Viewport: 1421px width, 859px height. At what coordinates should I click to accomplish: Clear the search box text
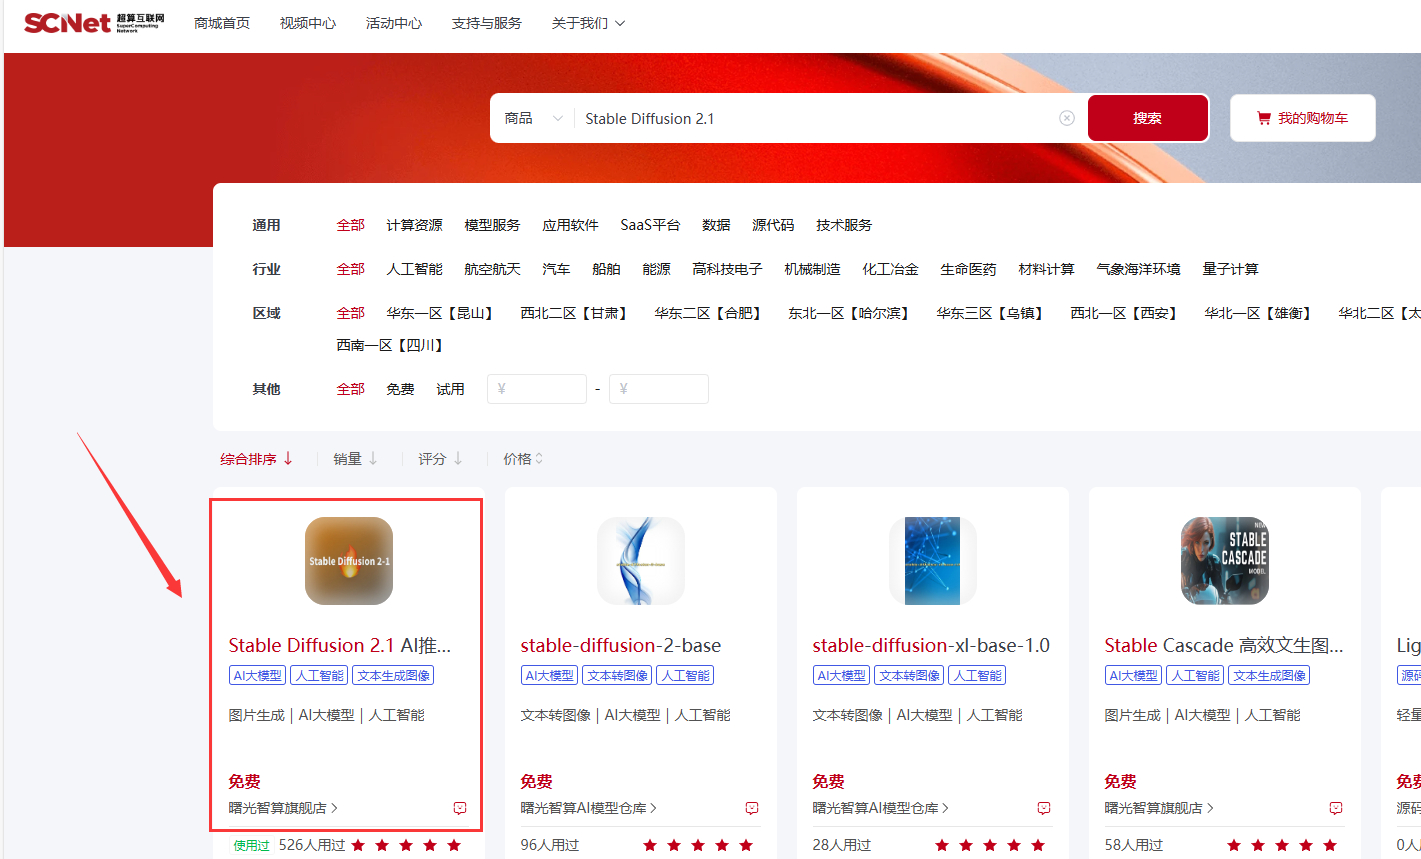[x=1067, y=118]
